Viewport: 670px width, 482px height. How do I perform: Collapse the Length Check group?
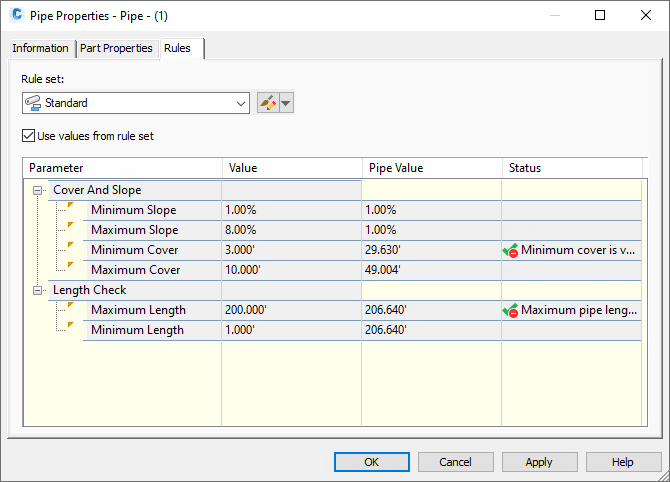pyautogui.click(x=38, y=290)
